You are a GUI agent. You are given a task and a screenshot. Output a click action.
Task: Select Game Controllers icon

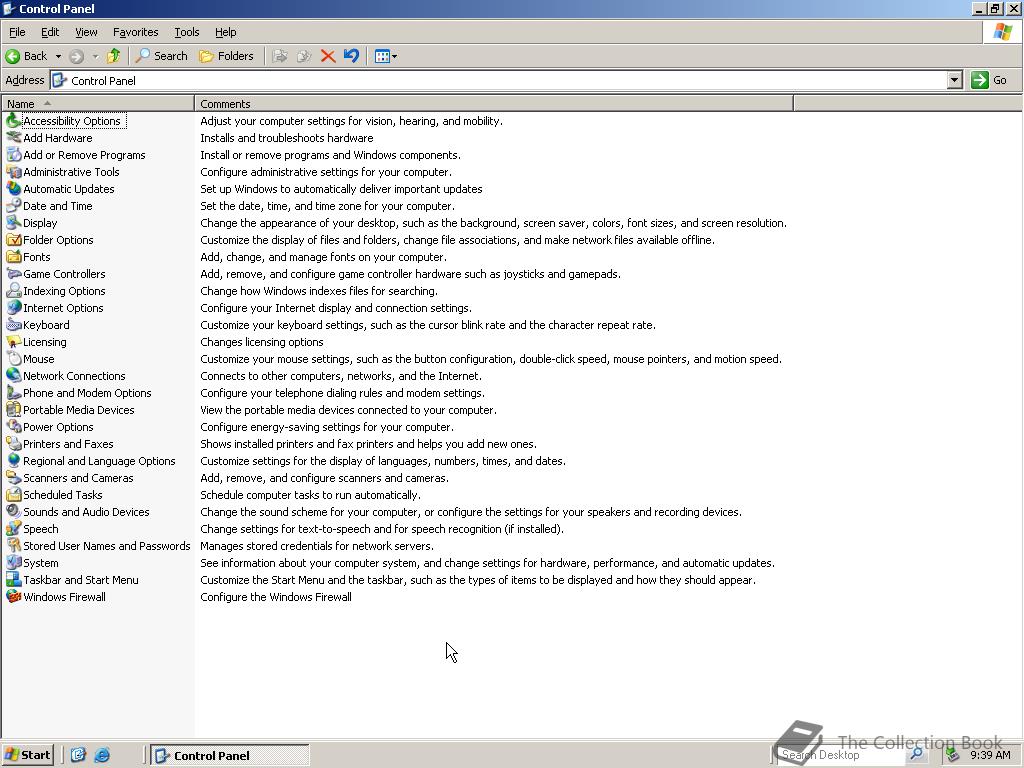click(14, 274)
